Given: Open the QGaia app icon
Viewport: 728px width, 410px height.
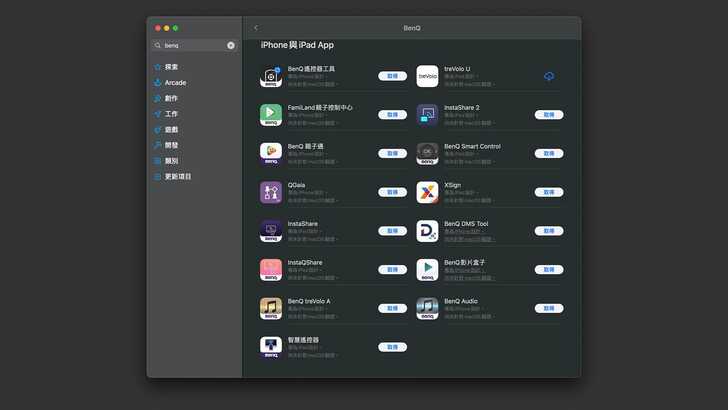Looking at the screenshot, I should click(x=271, y=192).
